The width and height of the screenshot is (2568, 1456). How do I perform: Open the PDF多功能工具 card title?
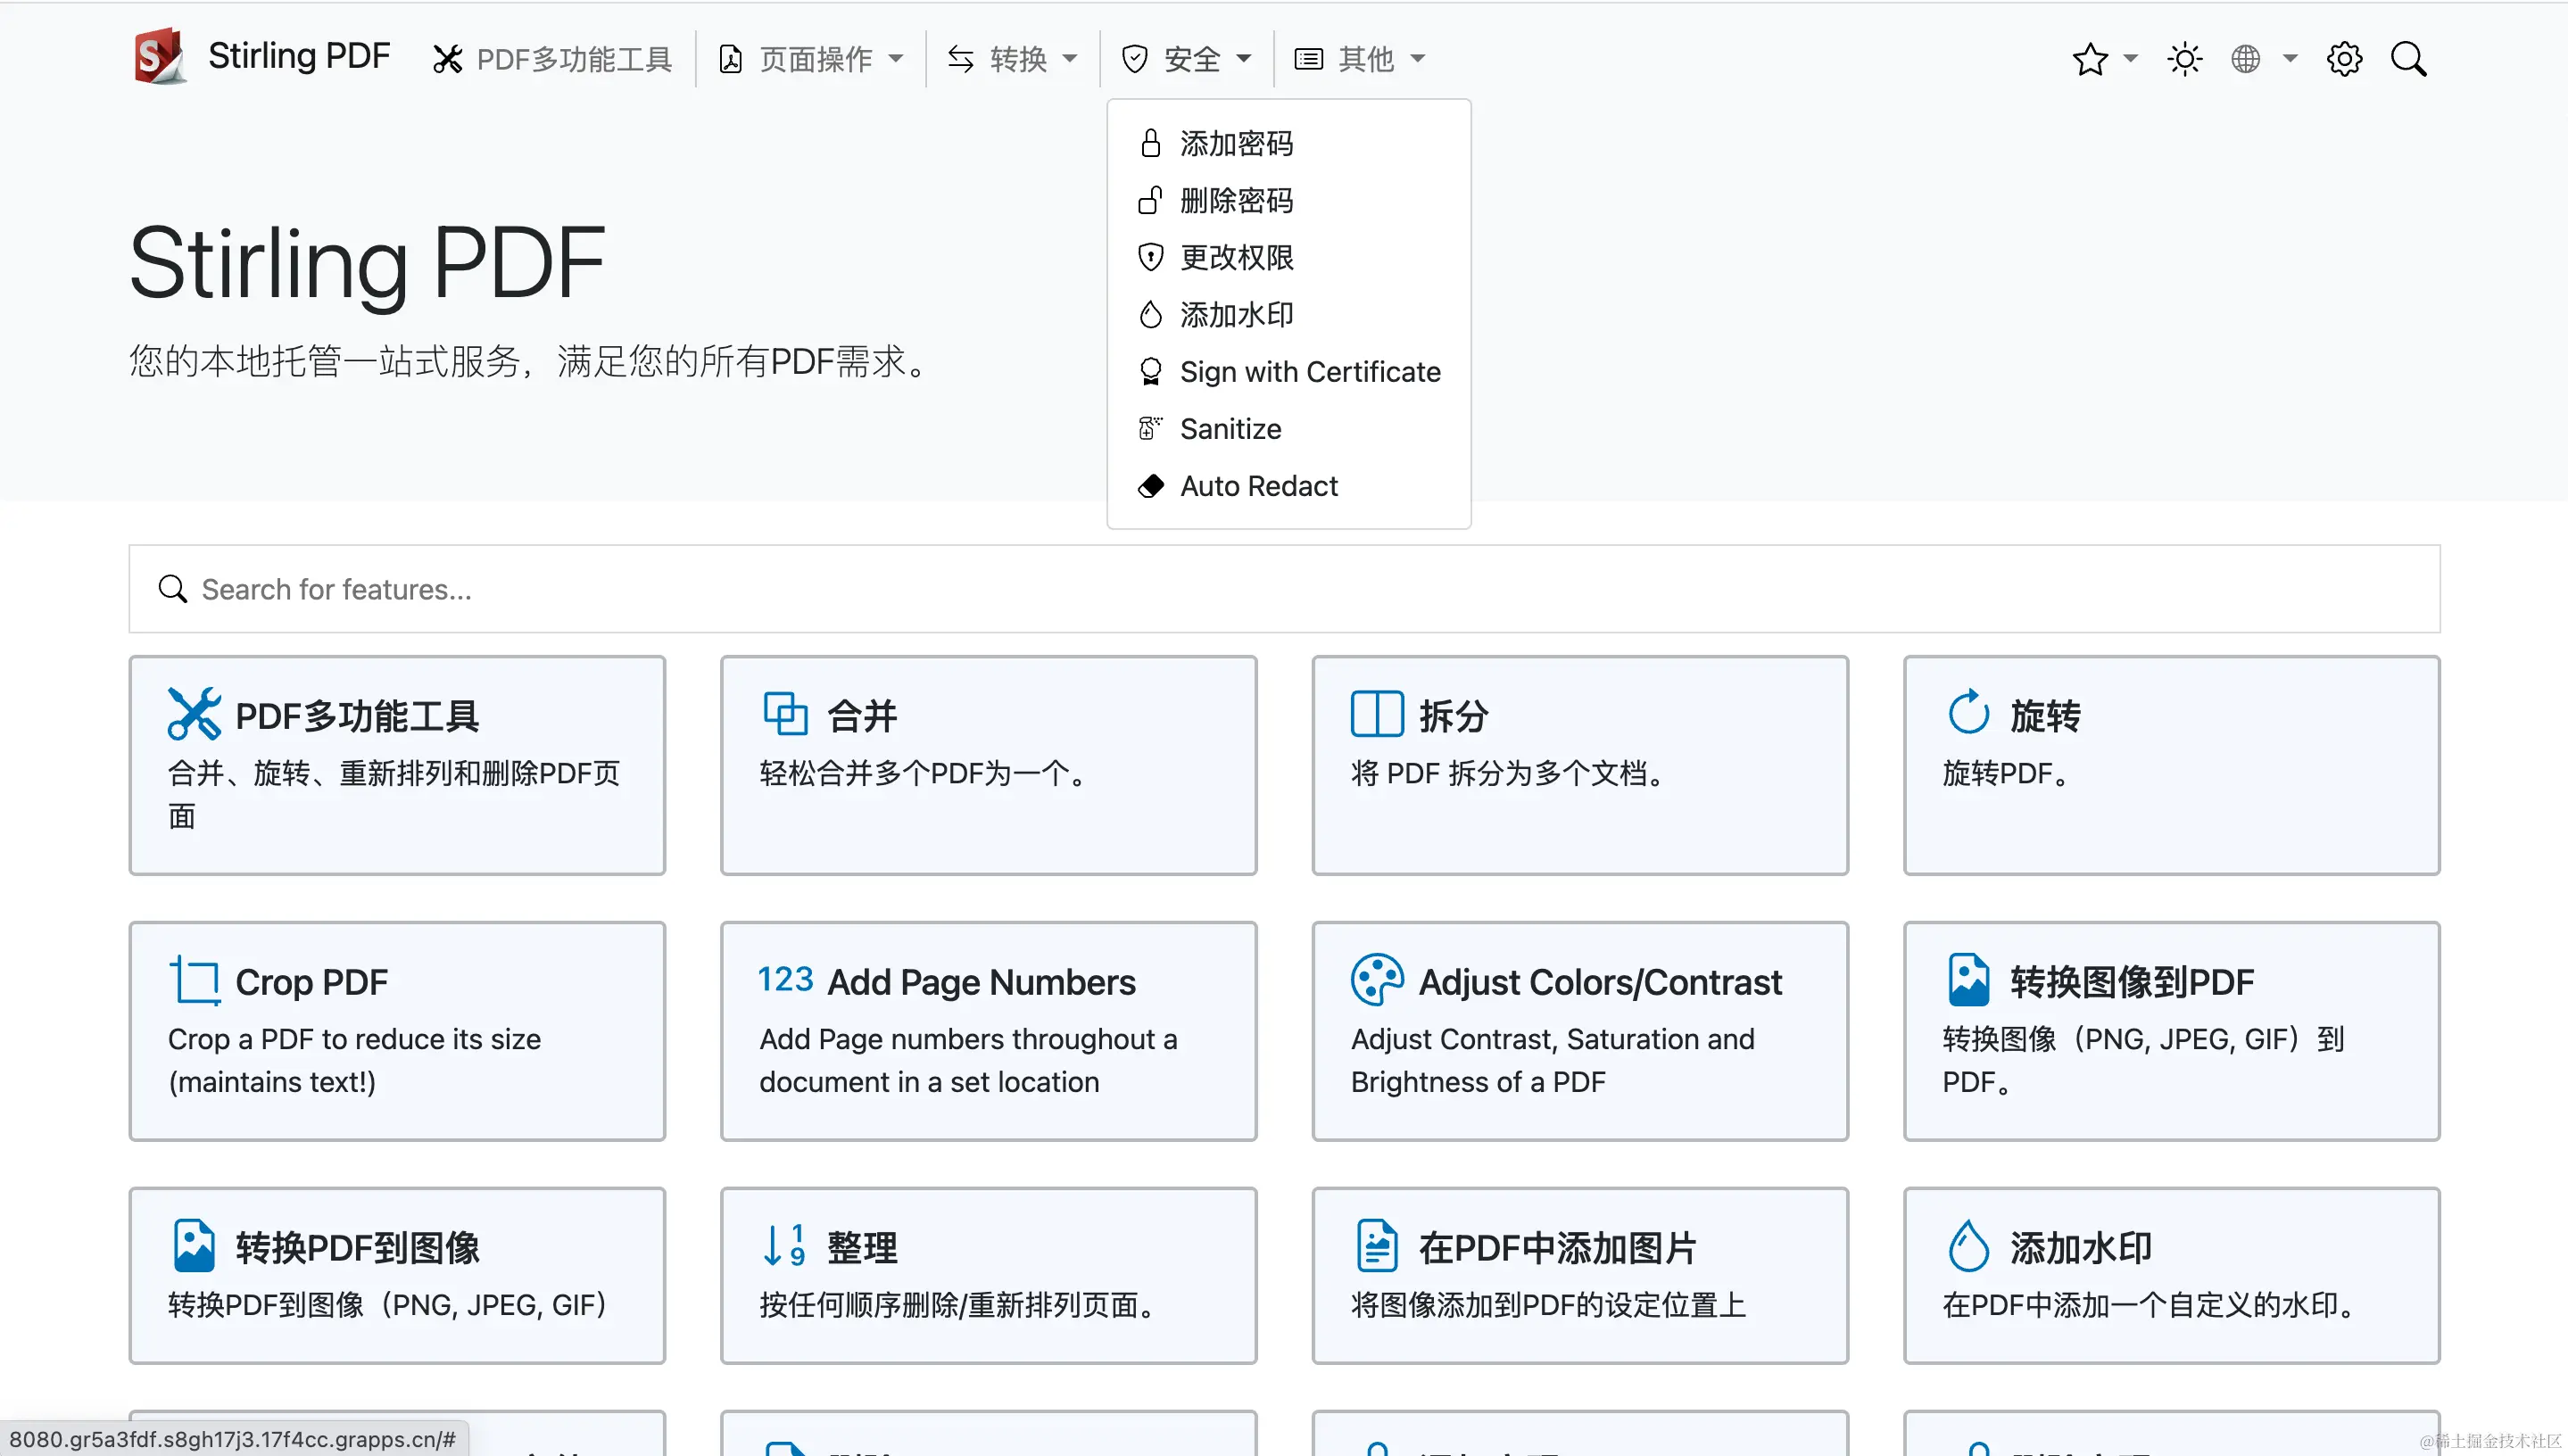click(357, 716)
